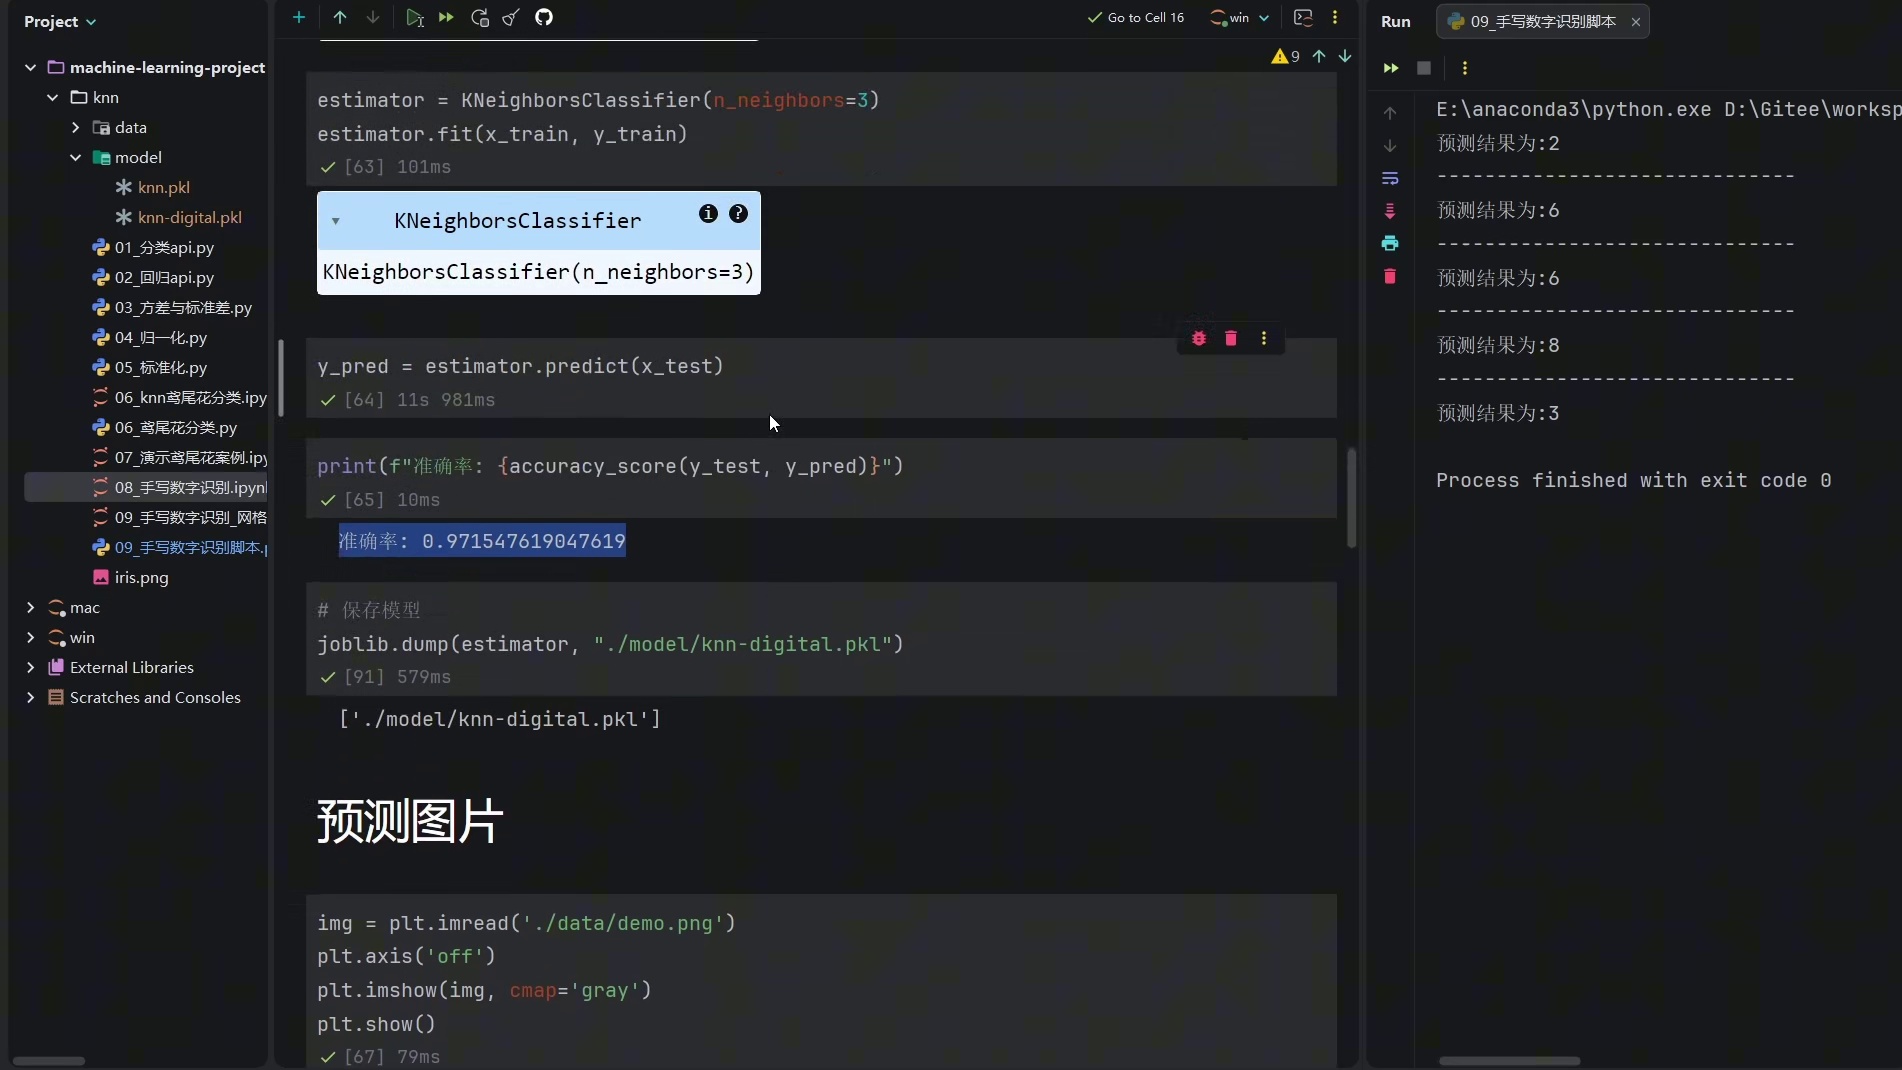Open the win kernel dropdown
This screenshot has height=1070, width=1902.
[x=1240, y=17]
